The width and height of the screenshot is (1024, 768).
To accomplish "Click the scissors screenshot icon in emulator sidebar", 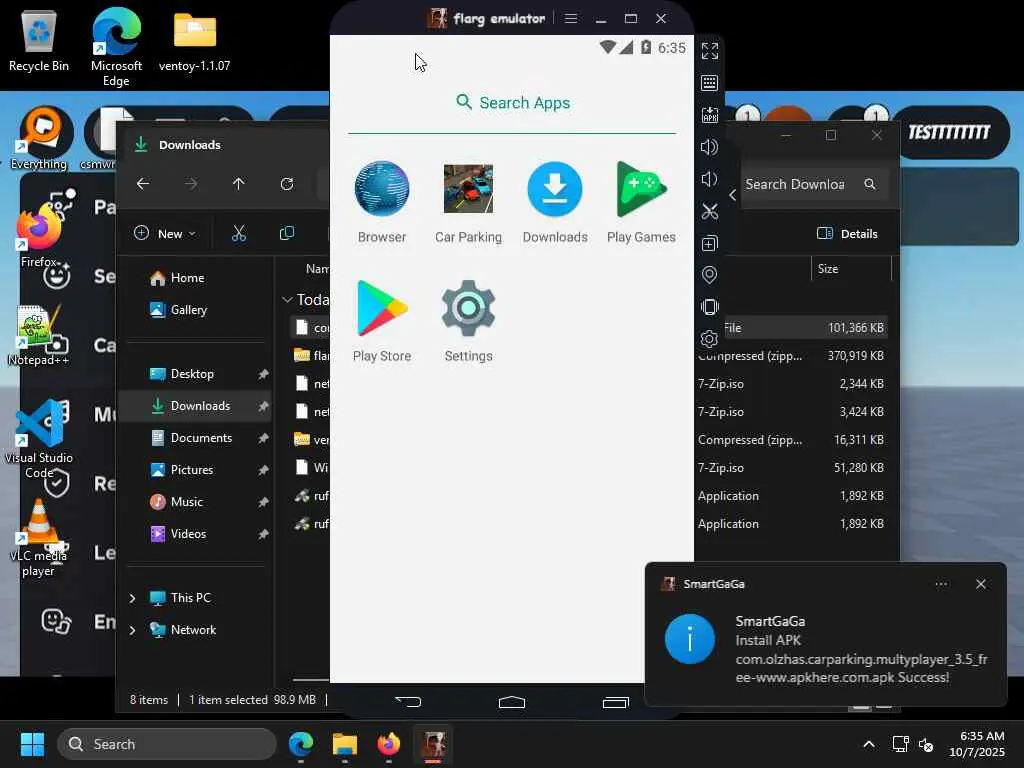I will pos(709,211).
